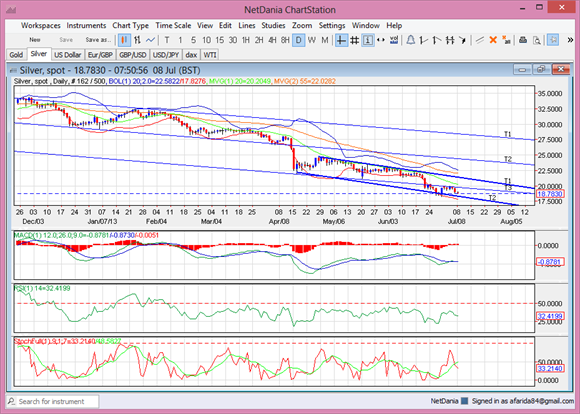Viewport: 580px width, 414px height.
Task: Open the Window menu
Action: (x=365, y=26)
